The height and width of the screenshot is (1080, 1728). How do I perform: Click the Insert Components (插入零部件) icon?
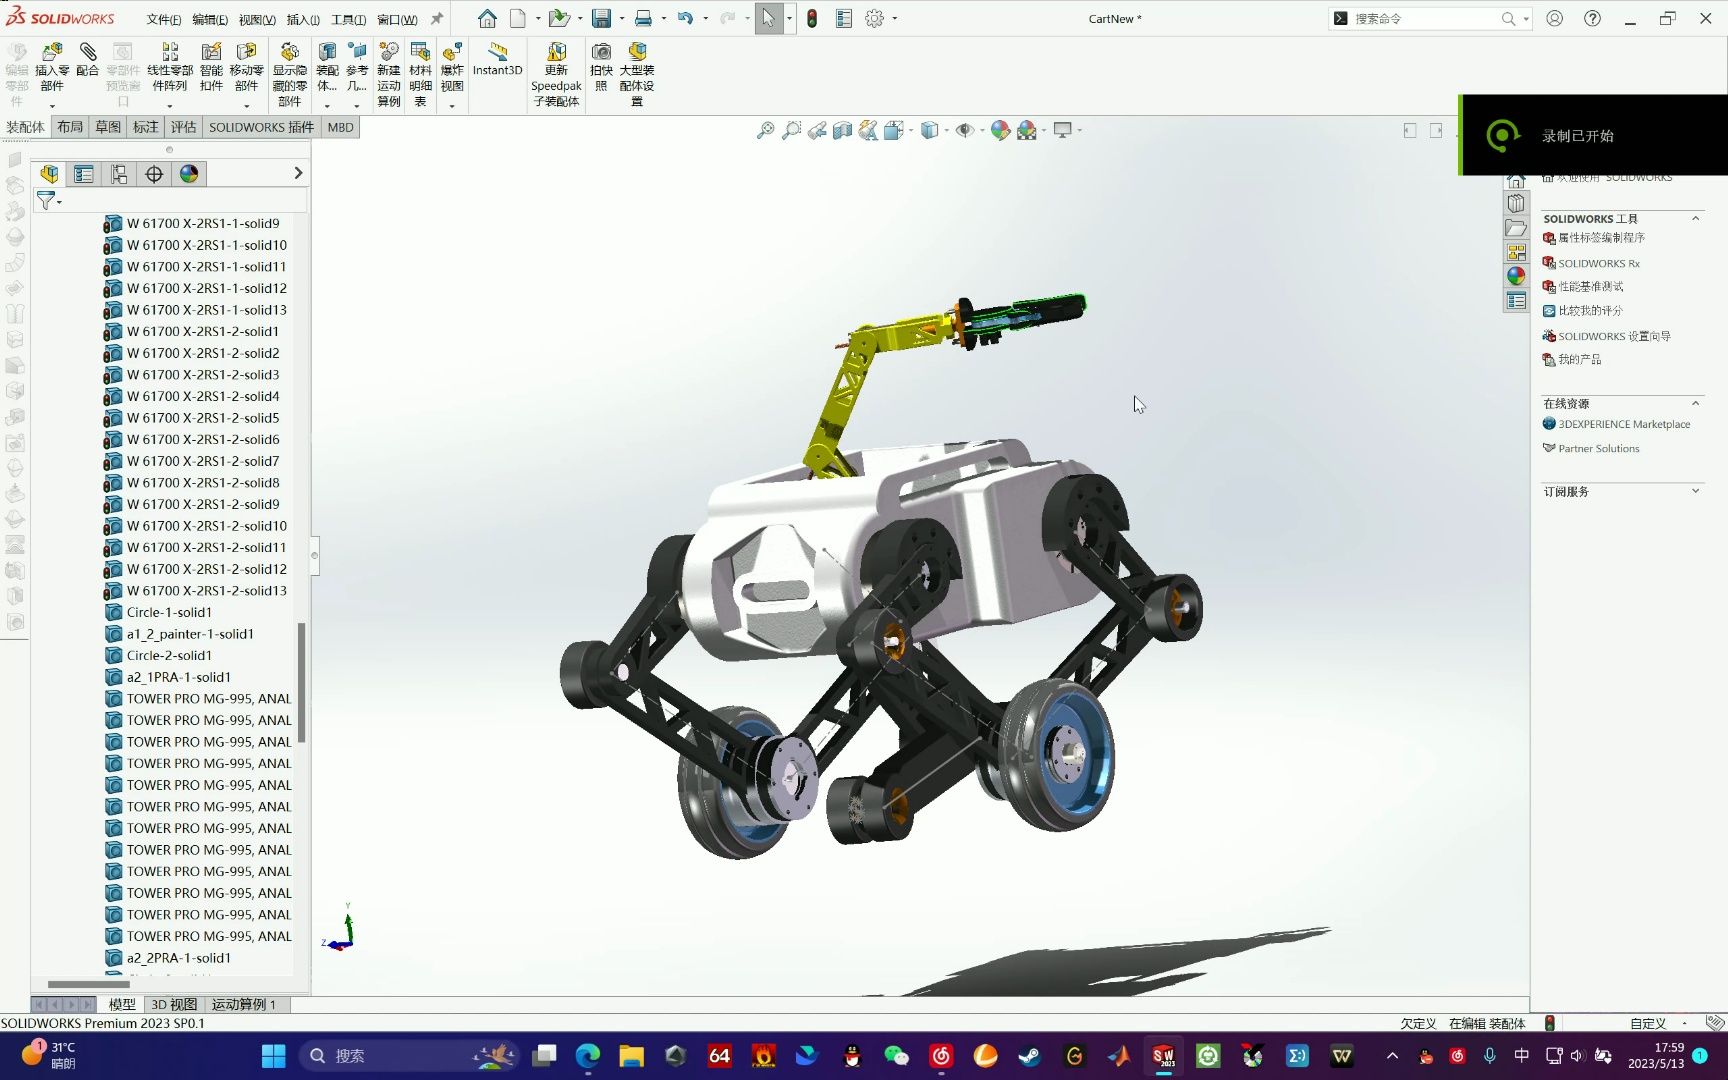point(52,52)
